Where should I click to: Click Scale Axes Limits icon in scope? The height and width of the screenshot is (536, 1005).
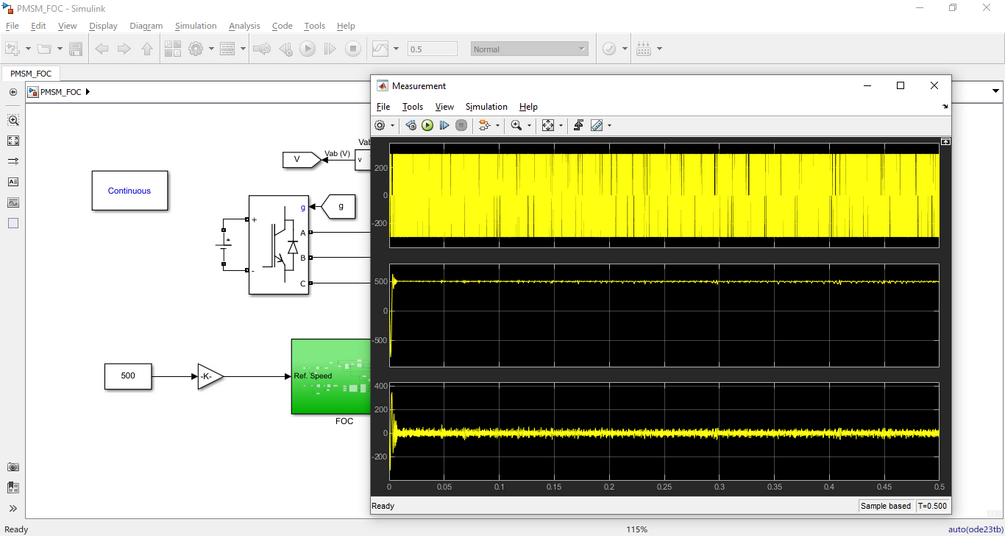(548, 126)
